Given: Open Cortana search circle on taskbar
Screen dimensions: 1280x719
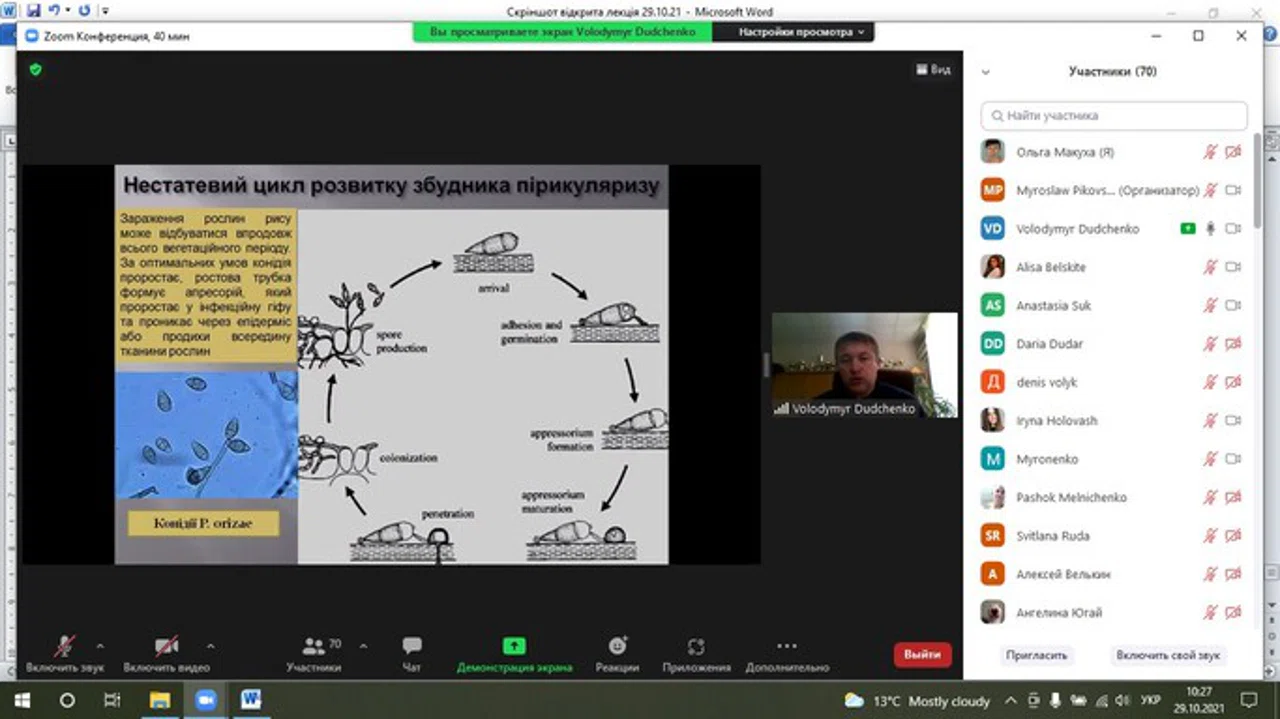Looking at the screenshot, I should (68, 700).
